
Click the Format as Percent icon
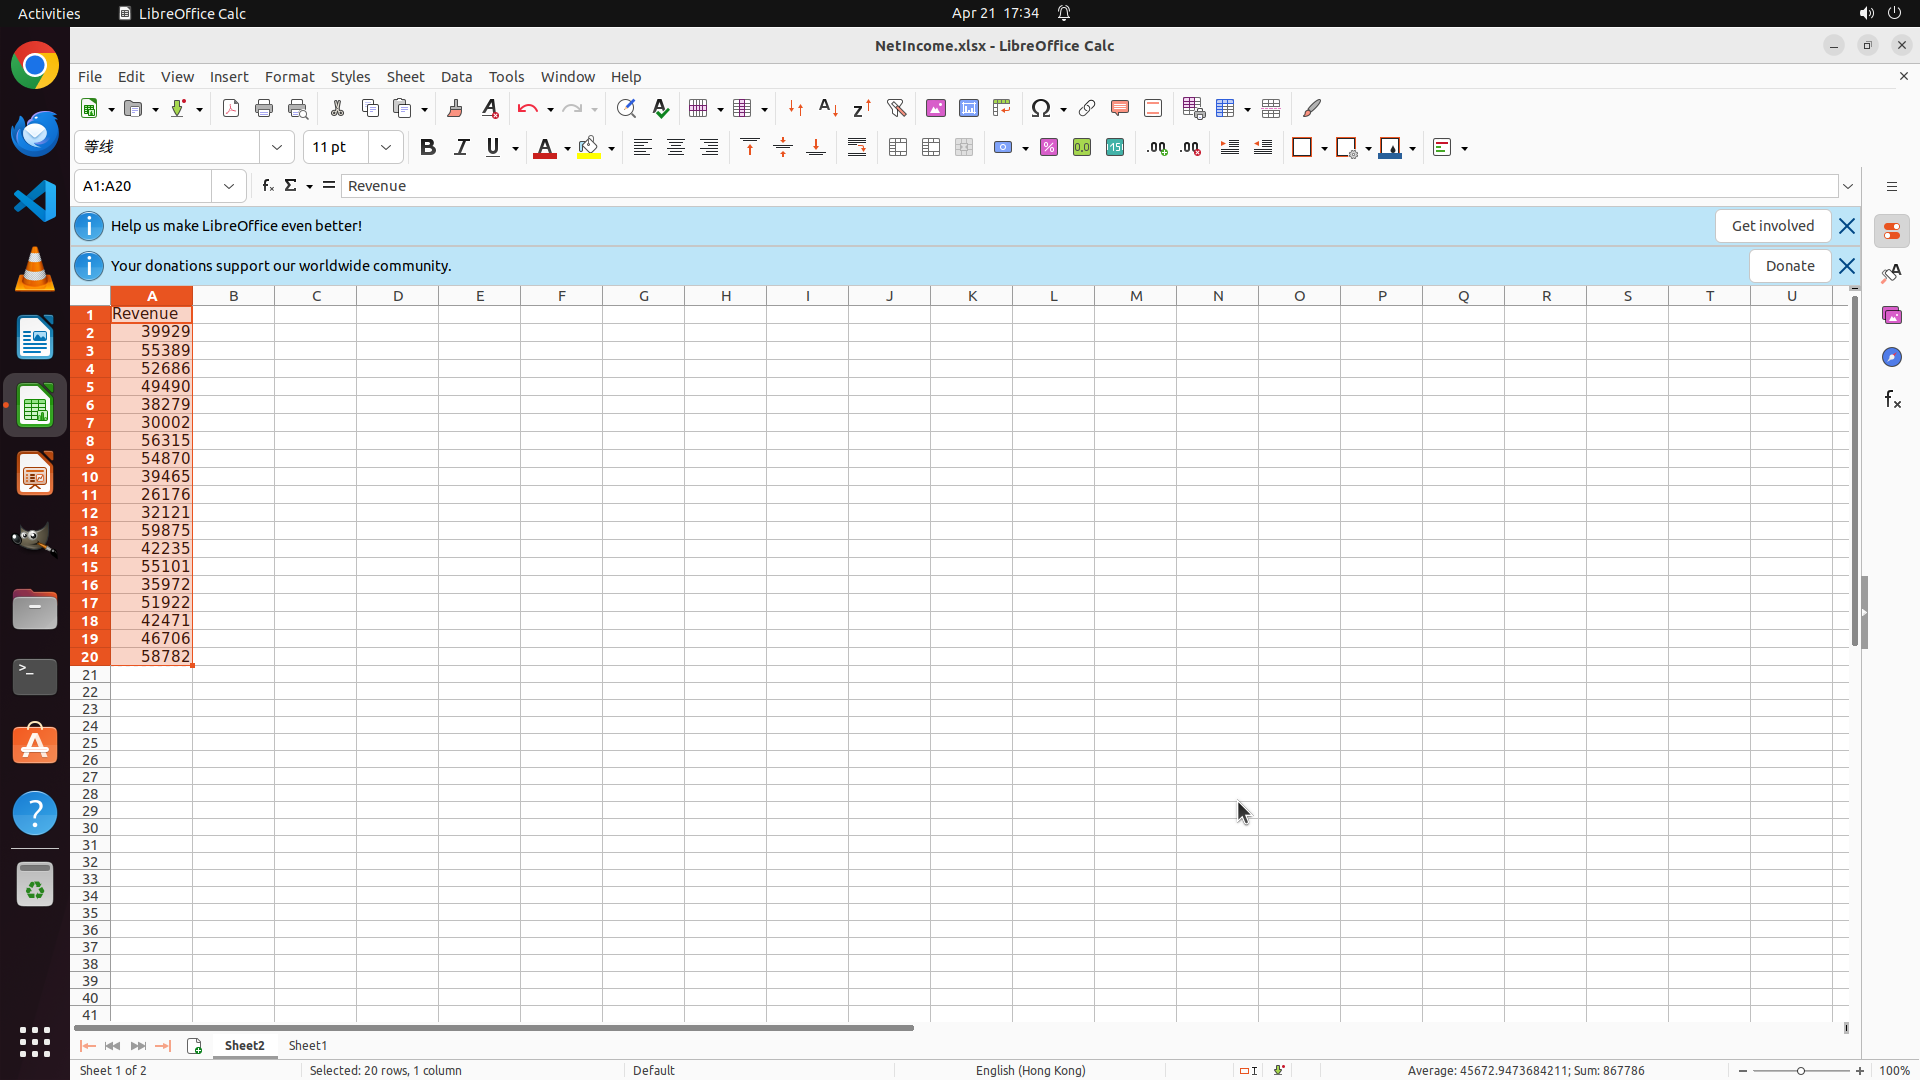click(x=1049, y=148)
